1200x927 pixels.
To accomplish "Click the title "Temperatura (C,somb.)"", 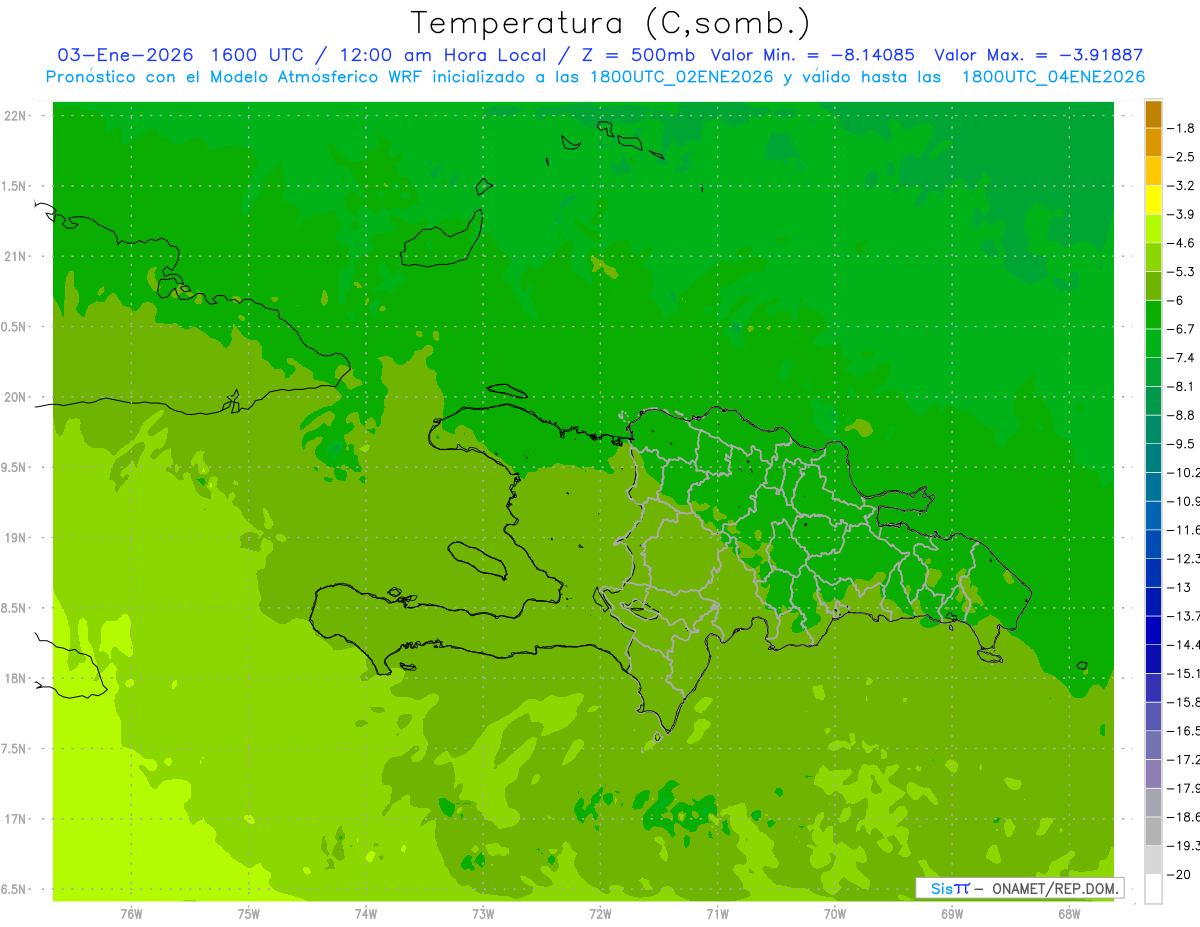I will click(x=611, y=22).
